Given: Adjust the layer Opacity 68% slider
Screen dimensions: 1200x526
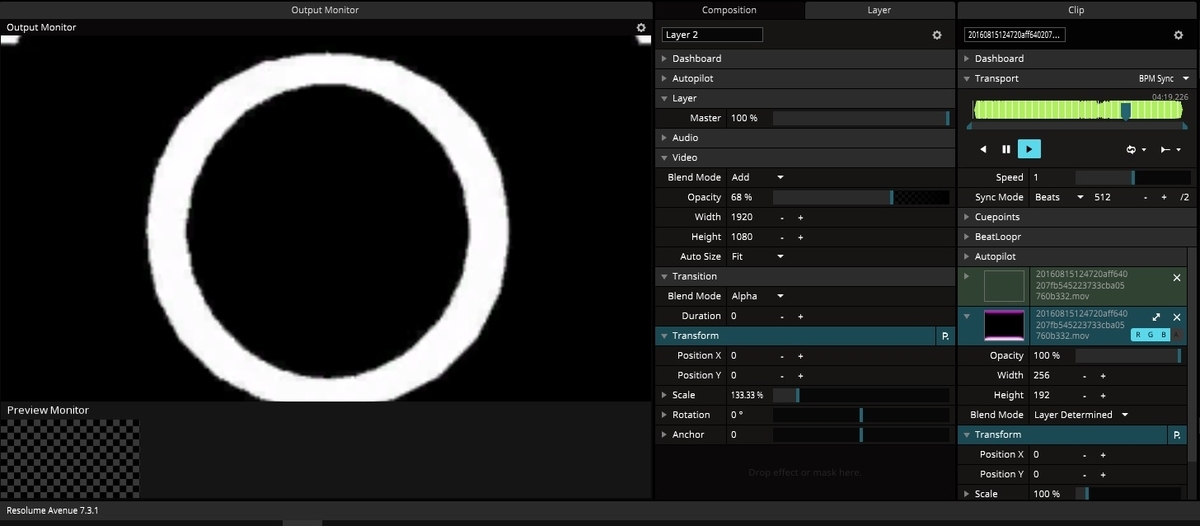Looking at the screenshot, I should click(x=862, y=198).
